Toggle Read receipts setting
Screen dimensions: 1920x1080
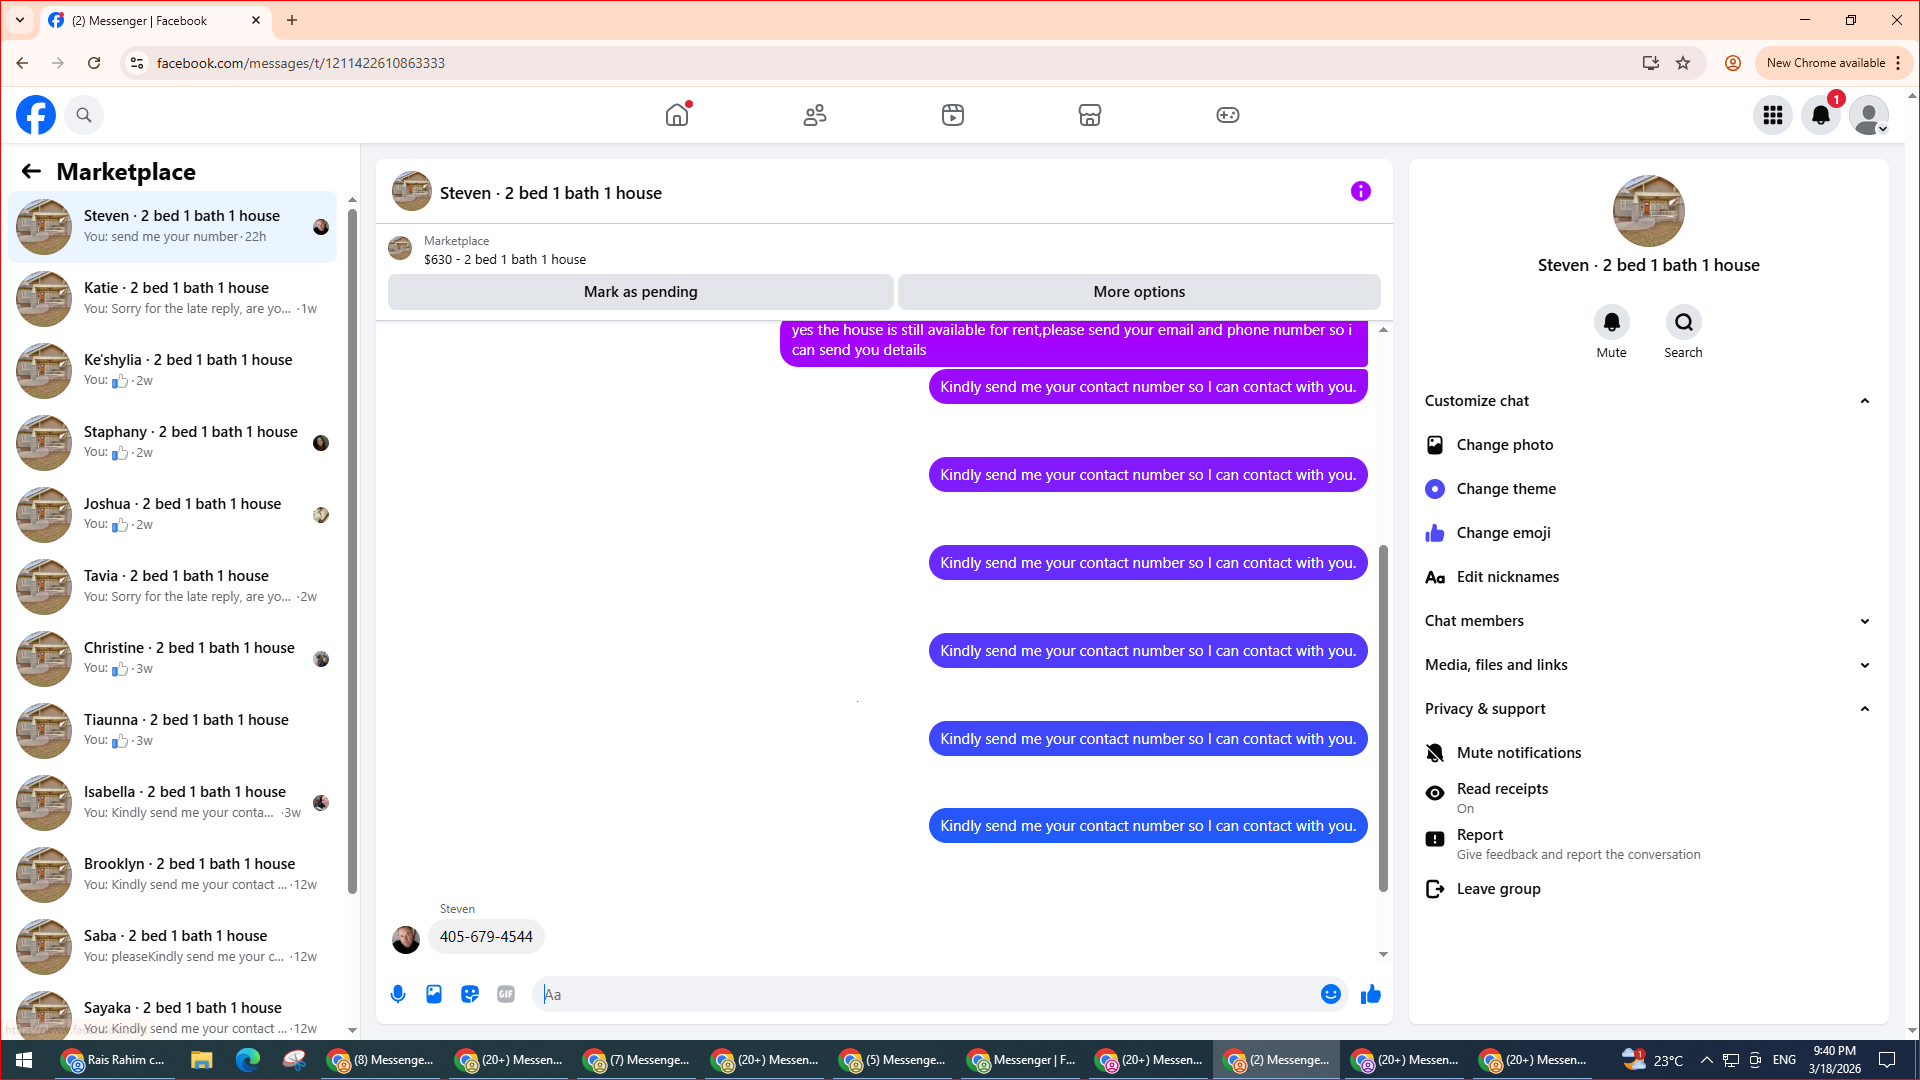click(x=1502, y=797)
